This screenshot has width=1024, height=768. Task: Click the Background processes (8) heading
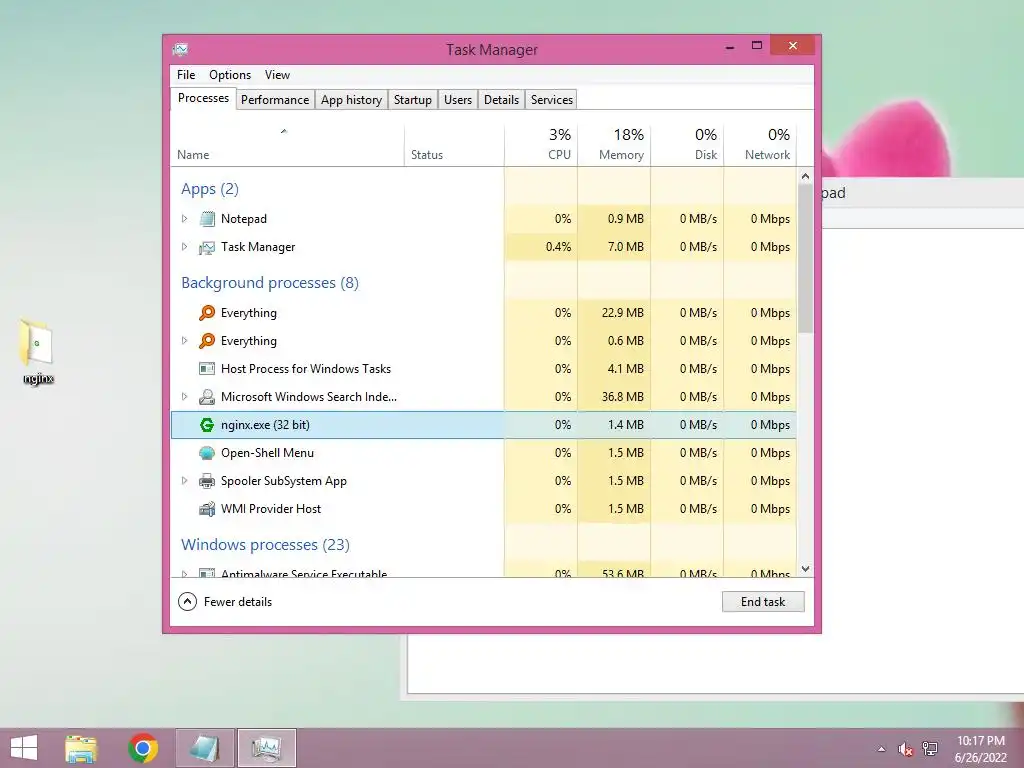tap(270, 283)
